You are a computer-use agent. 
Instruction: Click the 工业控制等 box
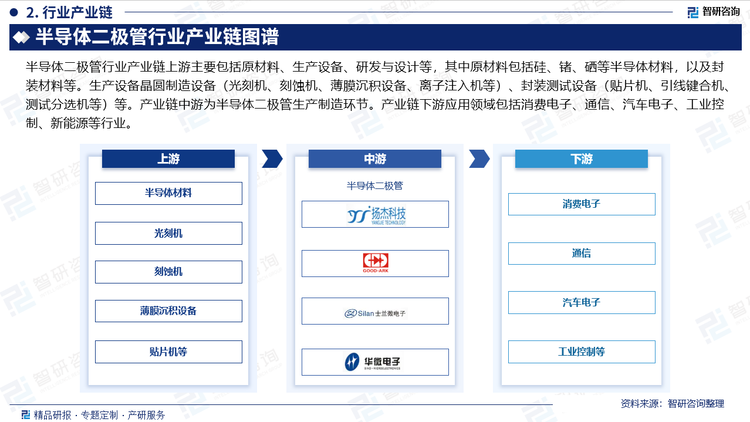pyautogui.click(x=582, y=352)
